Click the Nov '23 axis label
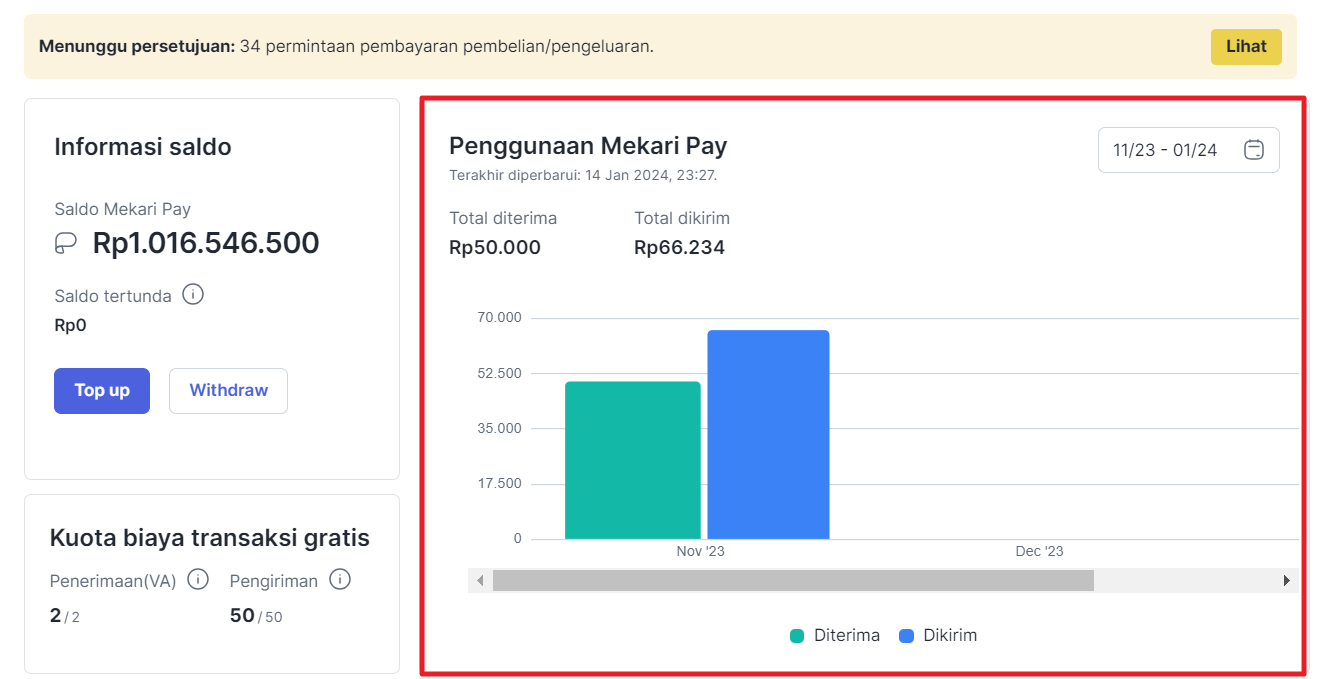The image size is (1320, 679). coord(700,552)
